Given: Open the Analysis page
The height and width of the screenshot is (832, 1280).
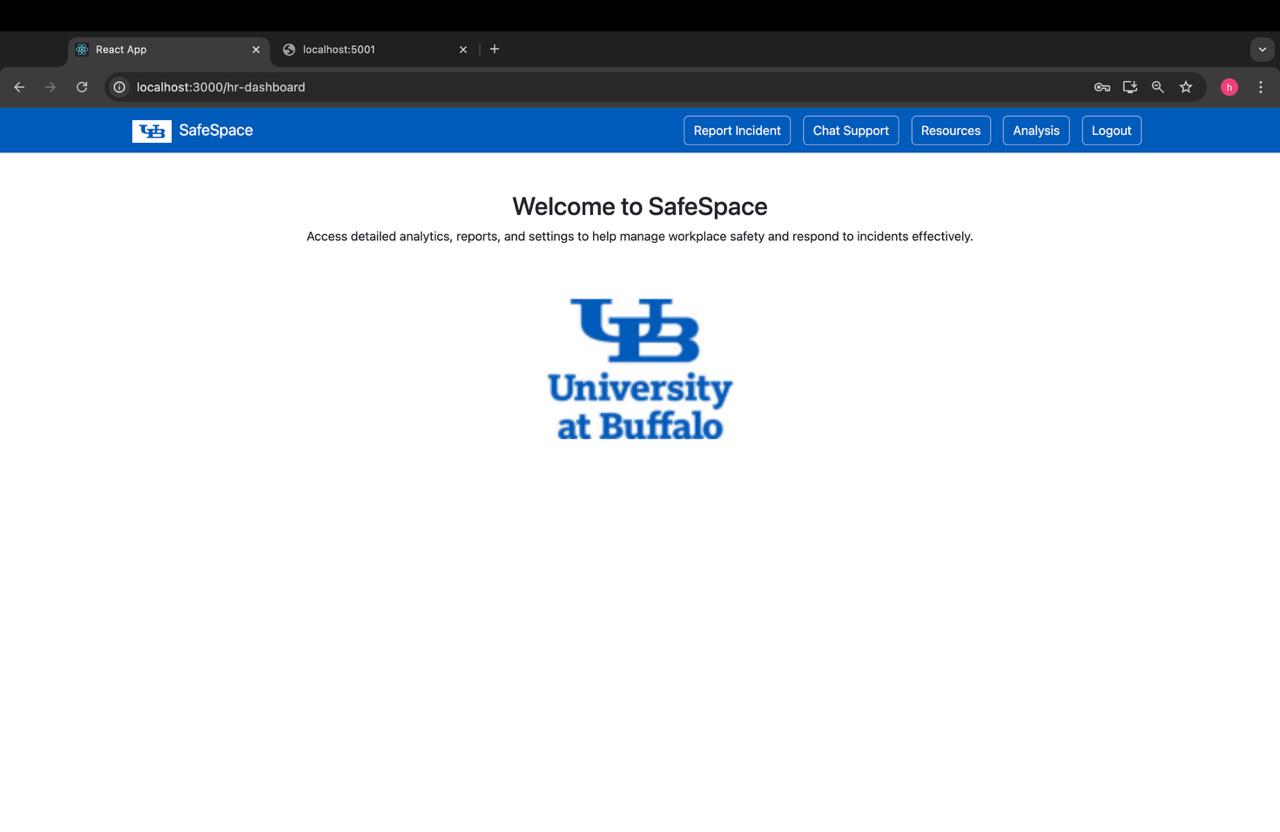Looking at the screenshot, I should pos(1036,130).
